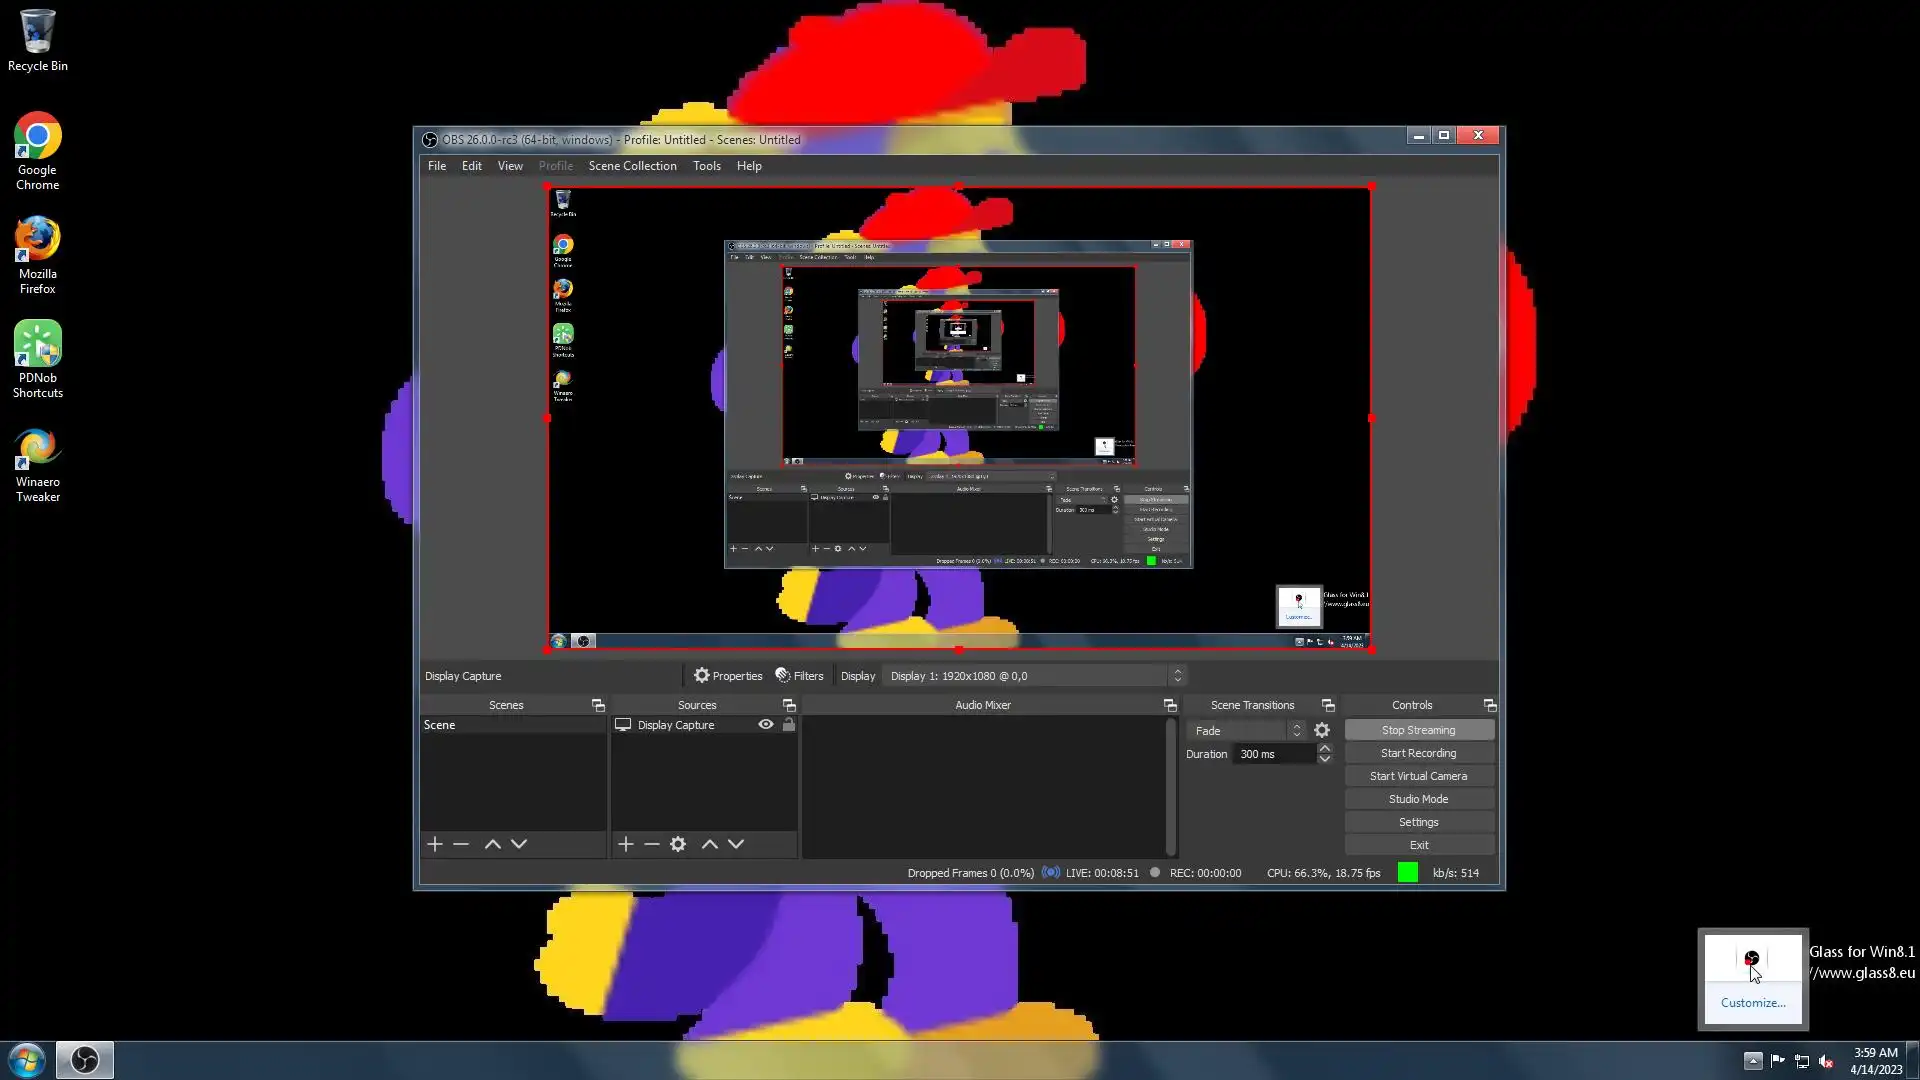Pop out the Audio Mixer dock
This screenshot has width=1920, height=1080.
(x=1170, y=706)
